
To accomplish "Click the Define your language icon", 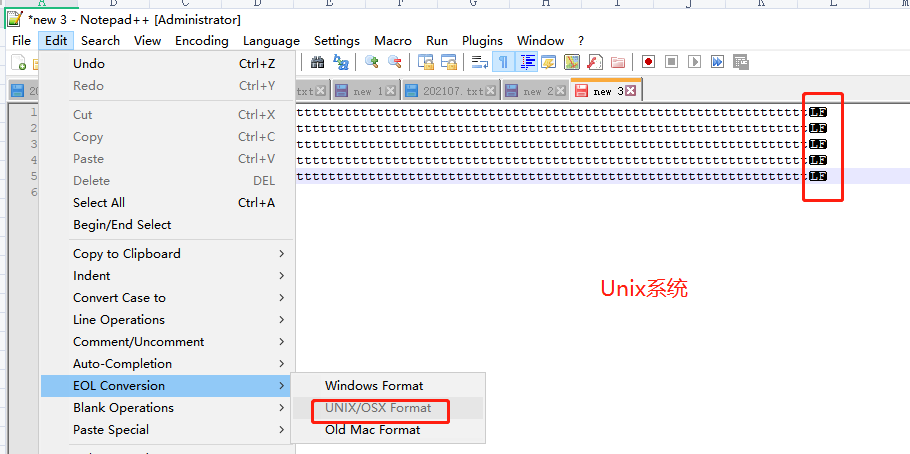I will [549, 62].
